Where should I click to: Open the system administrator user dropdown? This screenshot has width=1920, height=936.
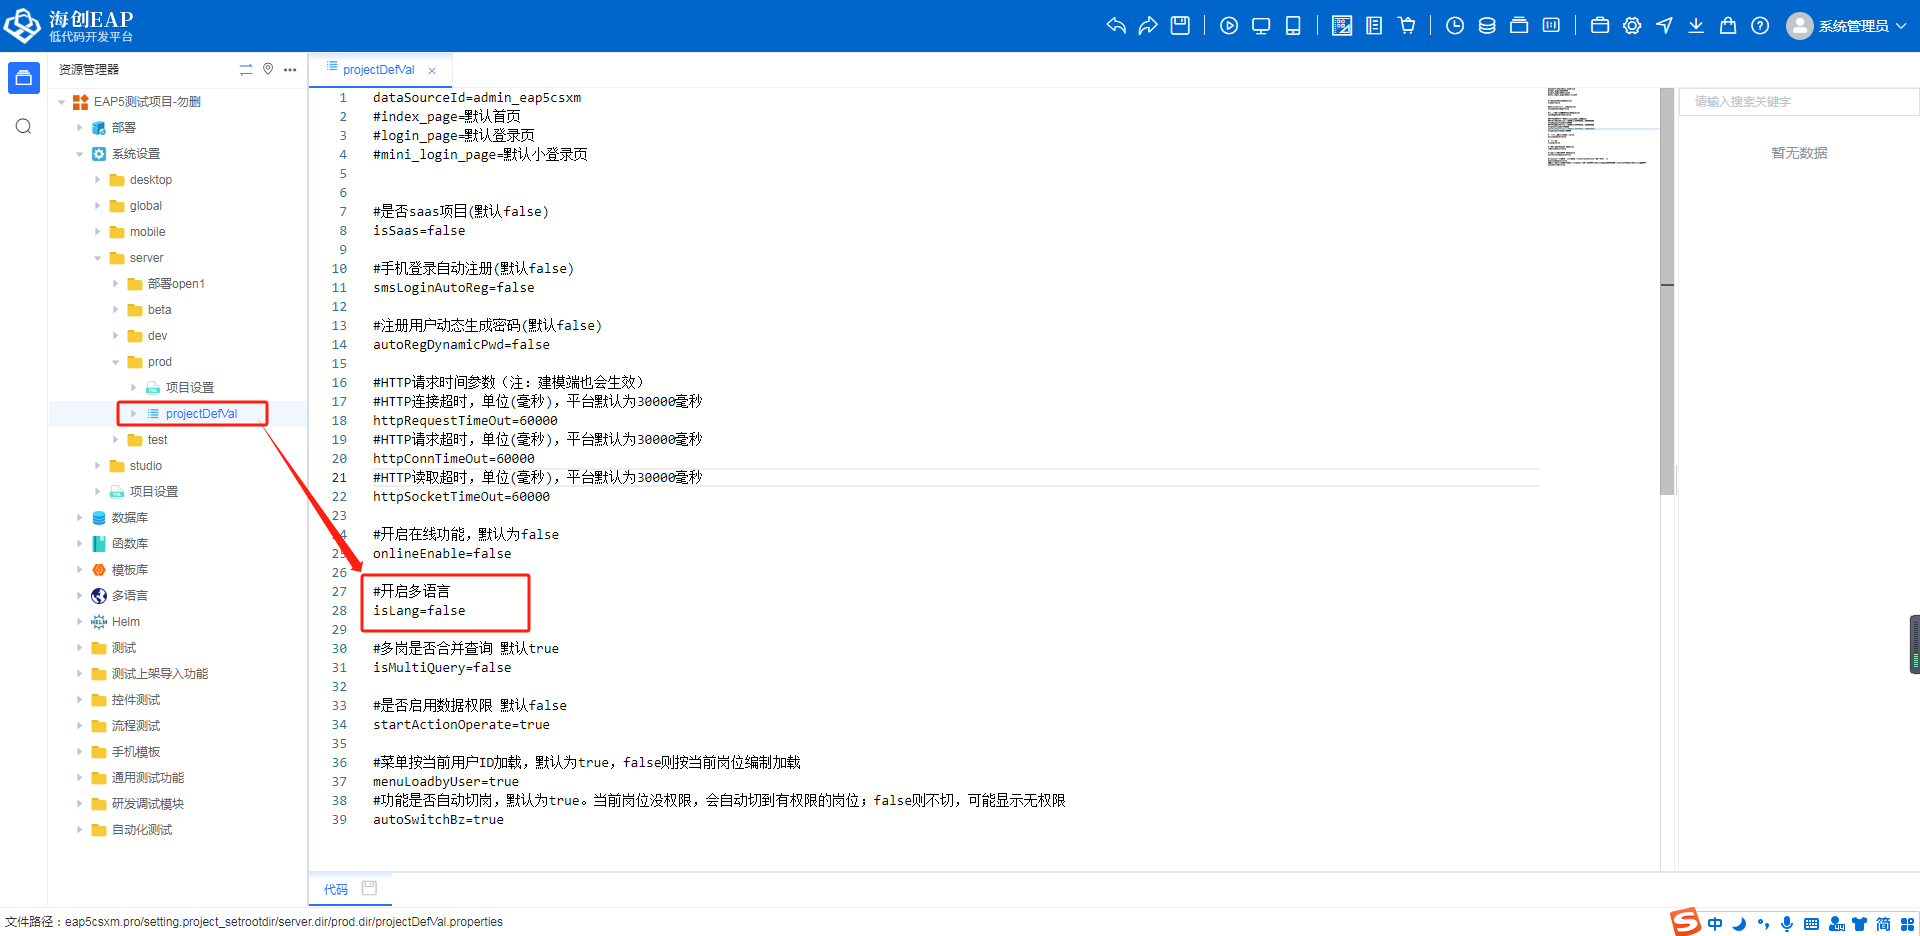click(x=1847, y=26)
